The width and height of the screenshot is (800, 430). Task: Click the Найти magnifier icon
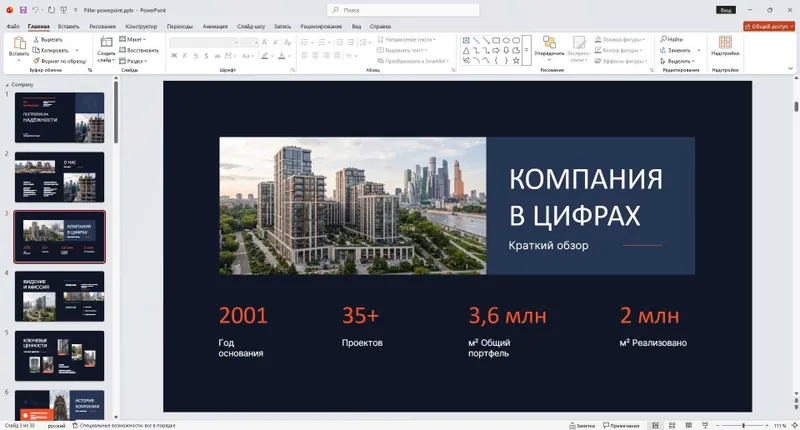click(x=663, y=39)
